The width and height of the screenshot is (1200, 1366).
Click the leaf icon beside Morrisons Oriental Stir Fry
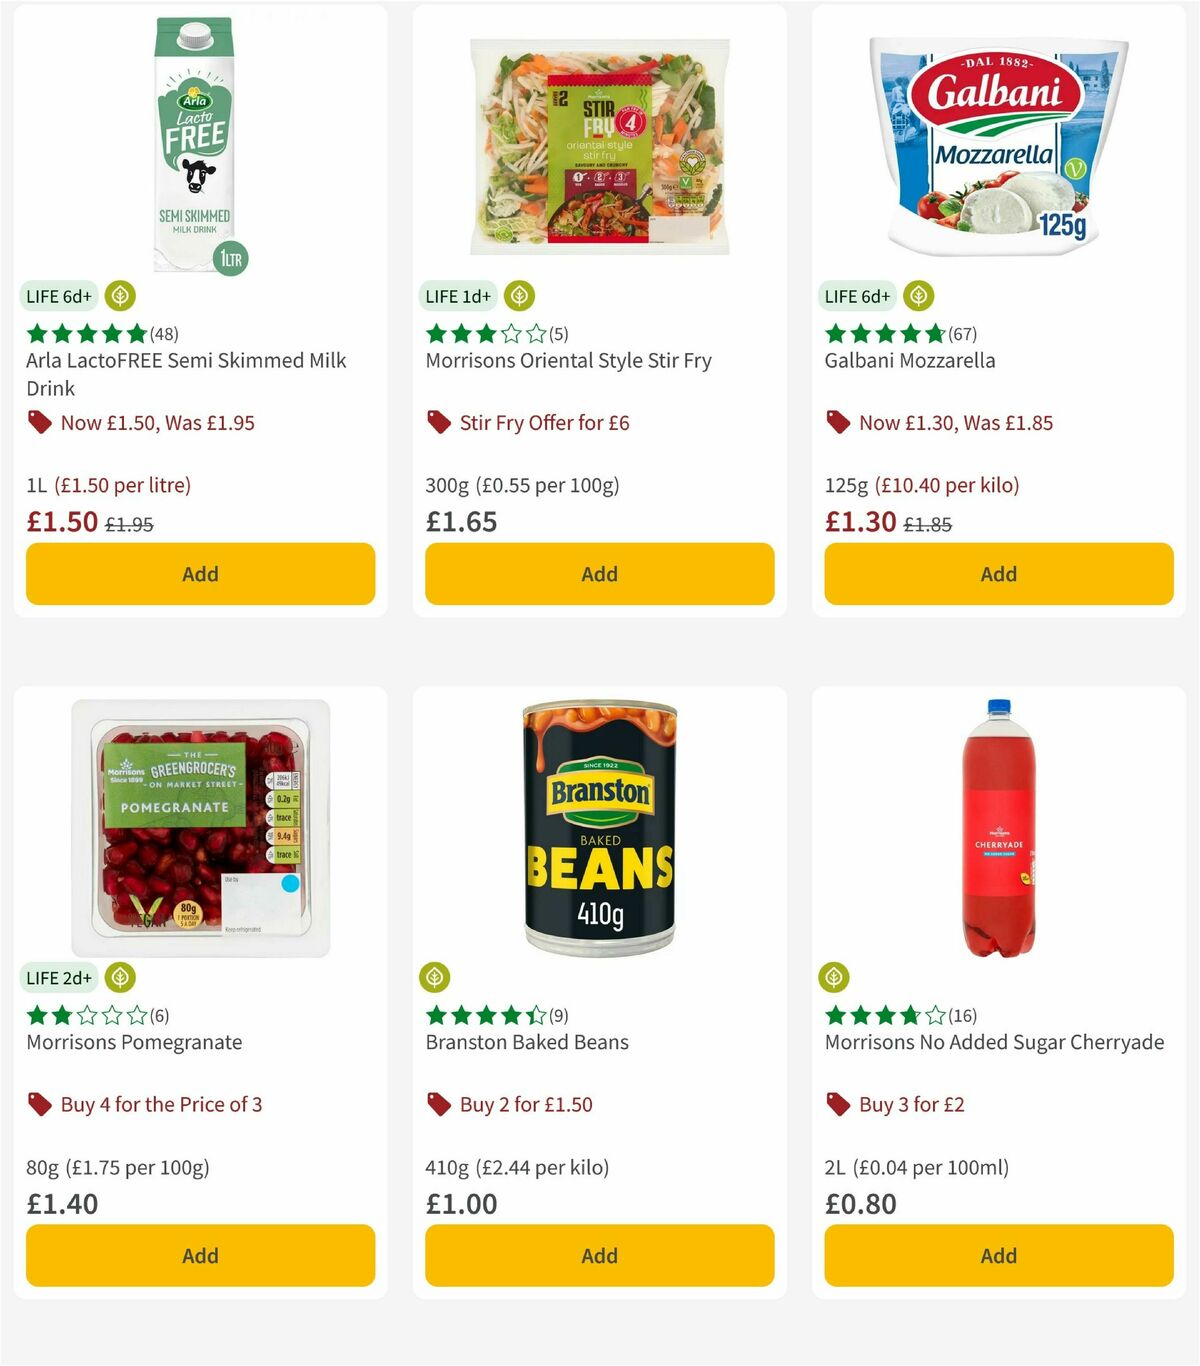pyautogui.click(x=519, y=296)
